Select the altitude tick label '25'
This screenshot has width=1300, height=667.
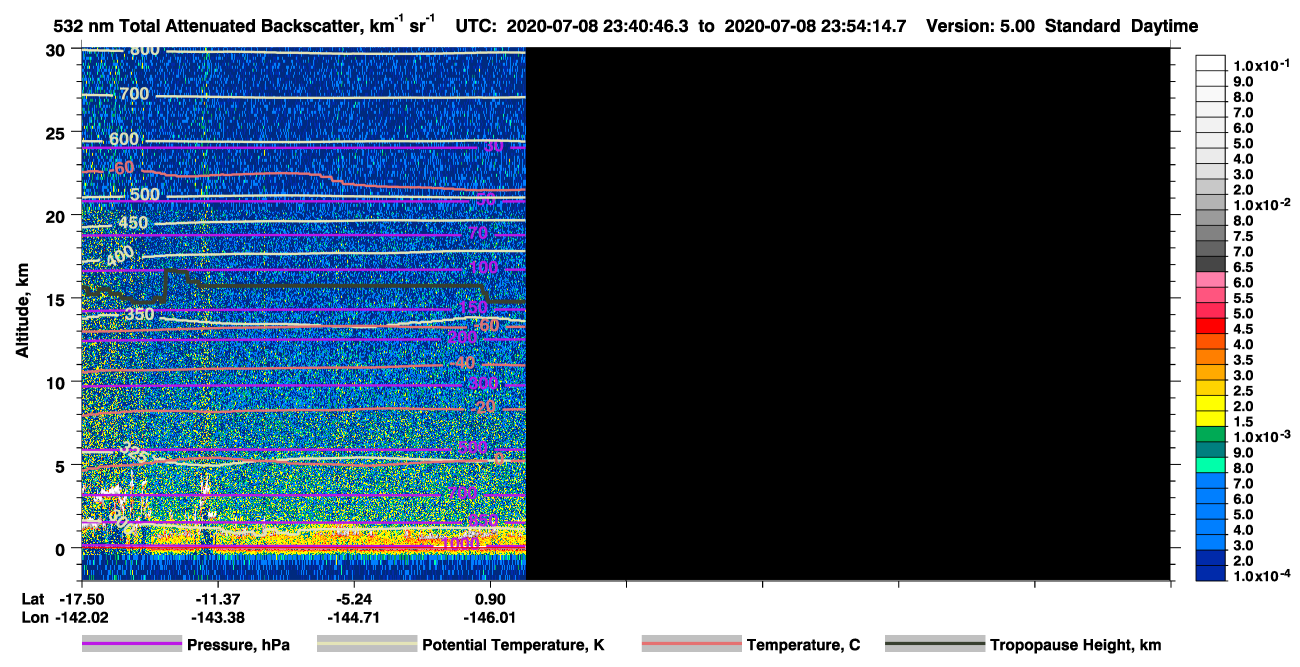click(x=57, y=132)
